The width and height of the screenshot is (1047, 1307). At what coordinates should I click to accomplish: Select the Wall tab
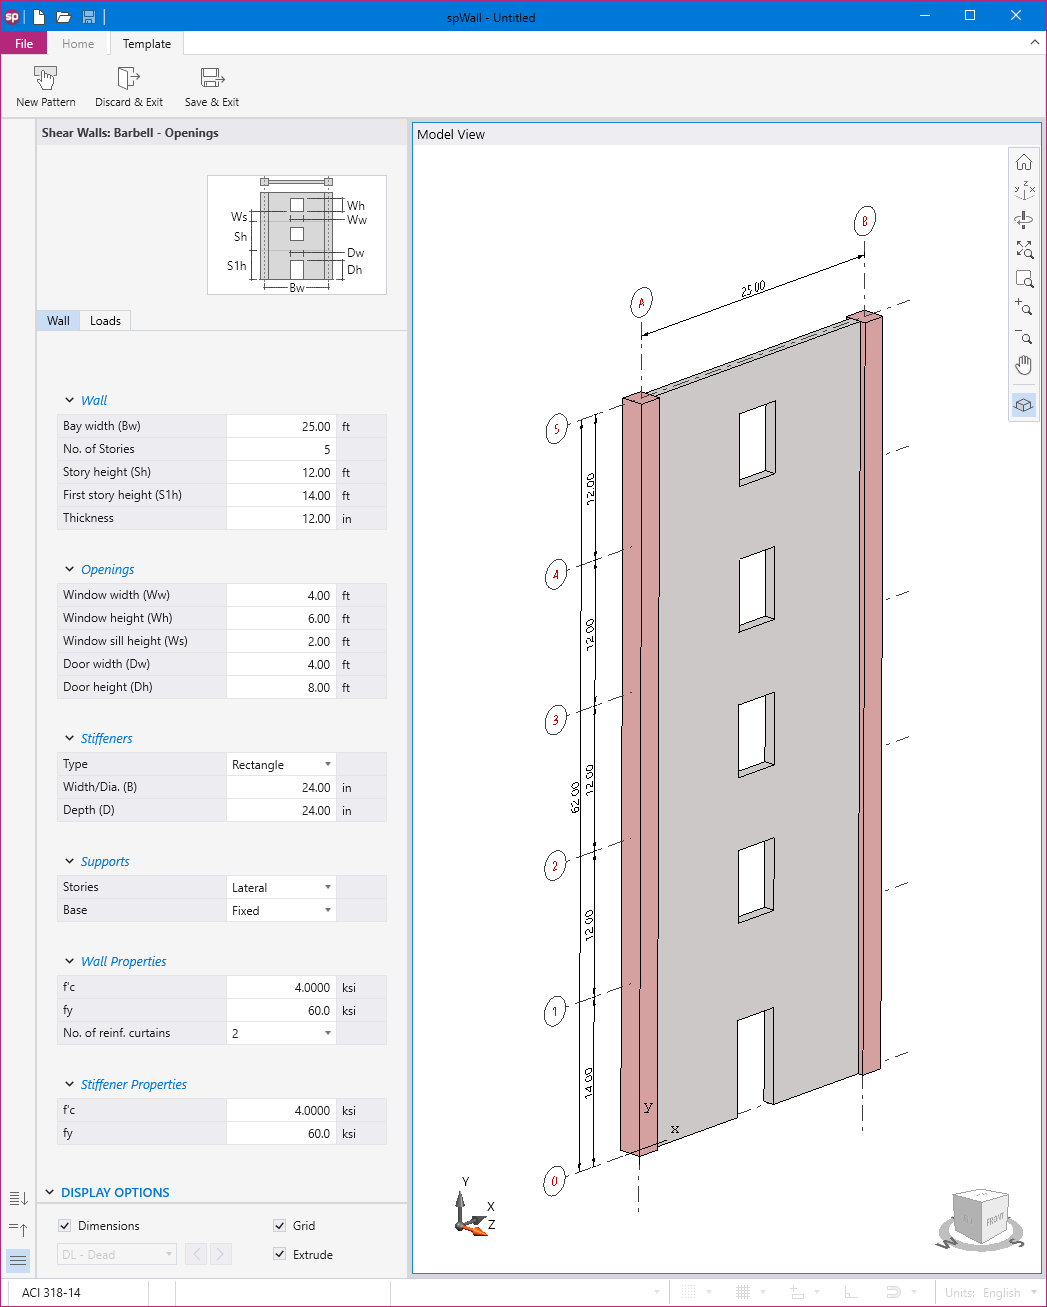(x=59, y=321)
